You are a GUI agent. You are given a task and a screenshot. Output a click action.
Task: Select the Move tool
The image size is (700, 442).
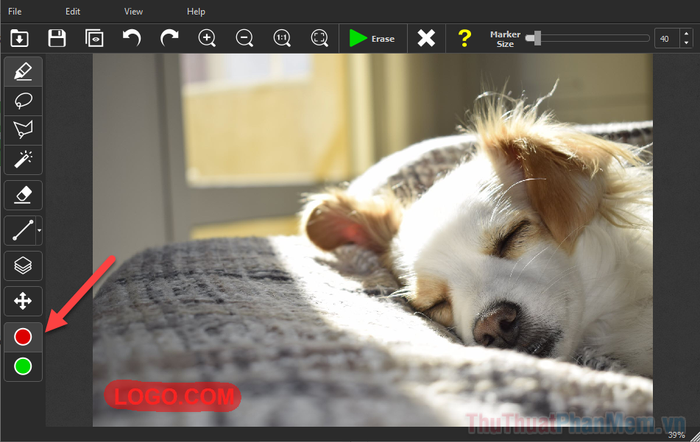(x=23, y=301)
